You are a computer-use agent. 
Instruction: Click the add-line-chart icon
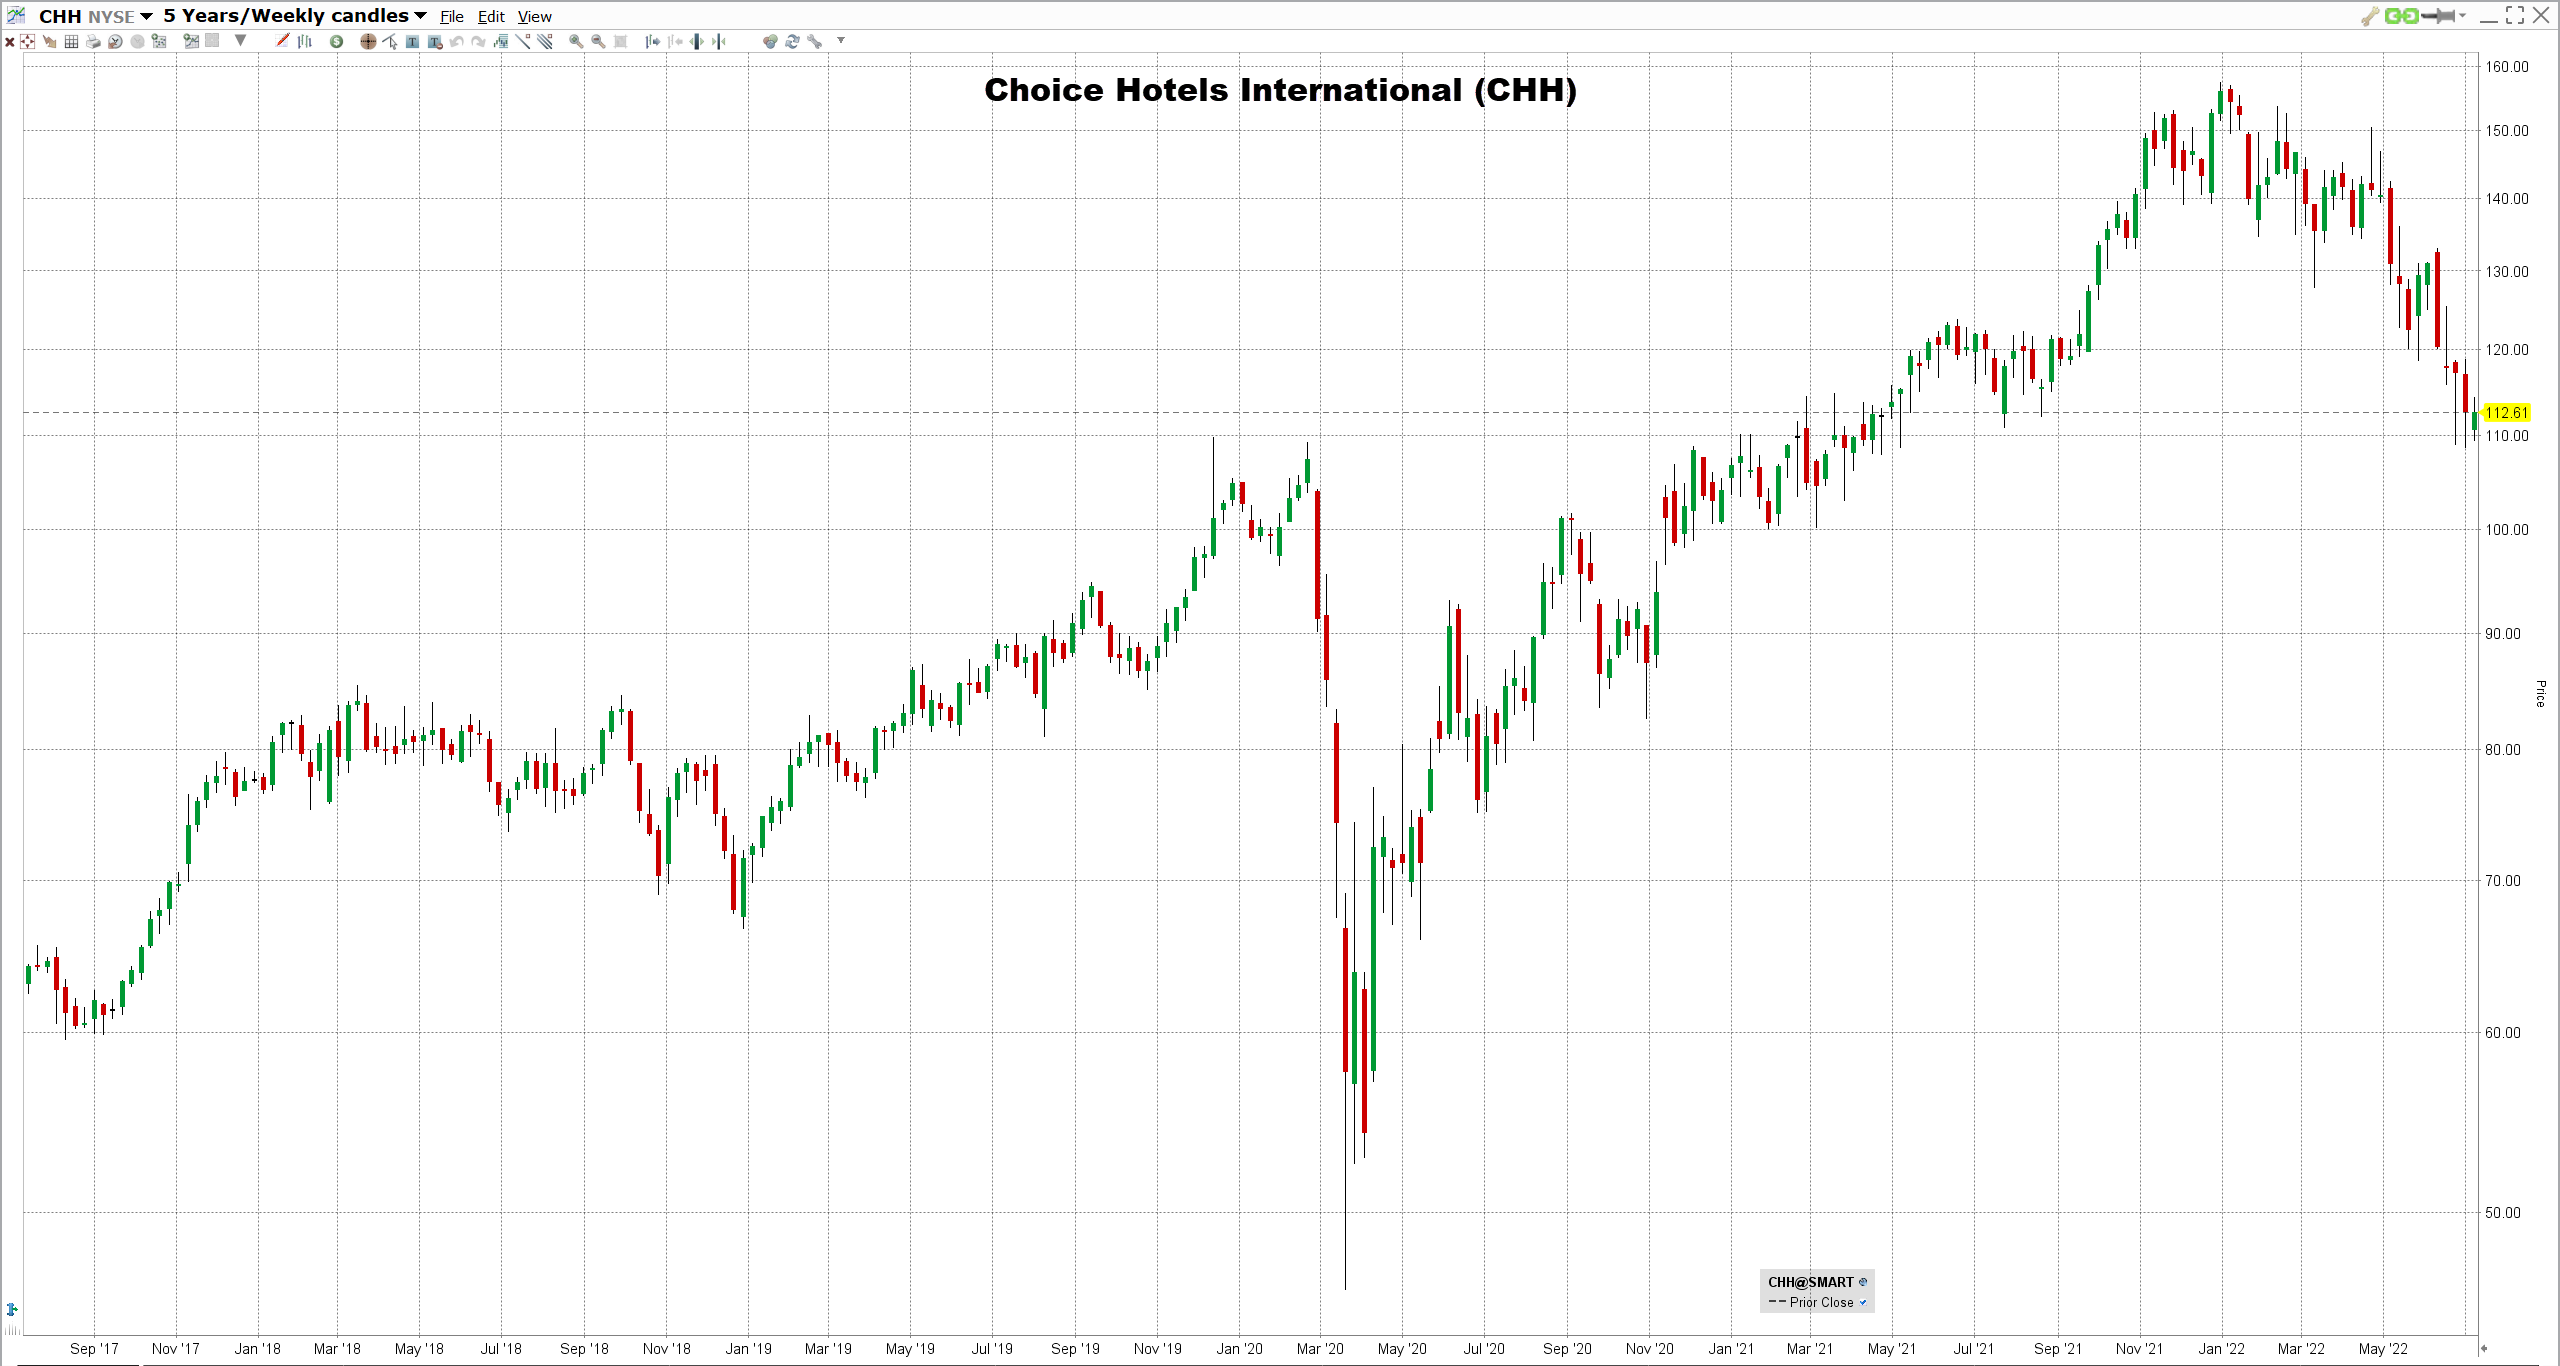click(191, 41)
